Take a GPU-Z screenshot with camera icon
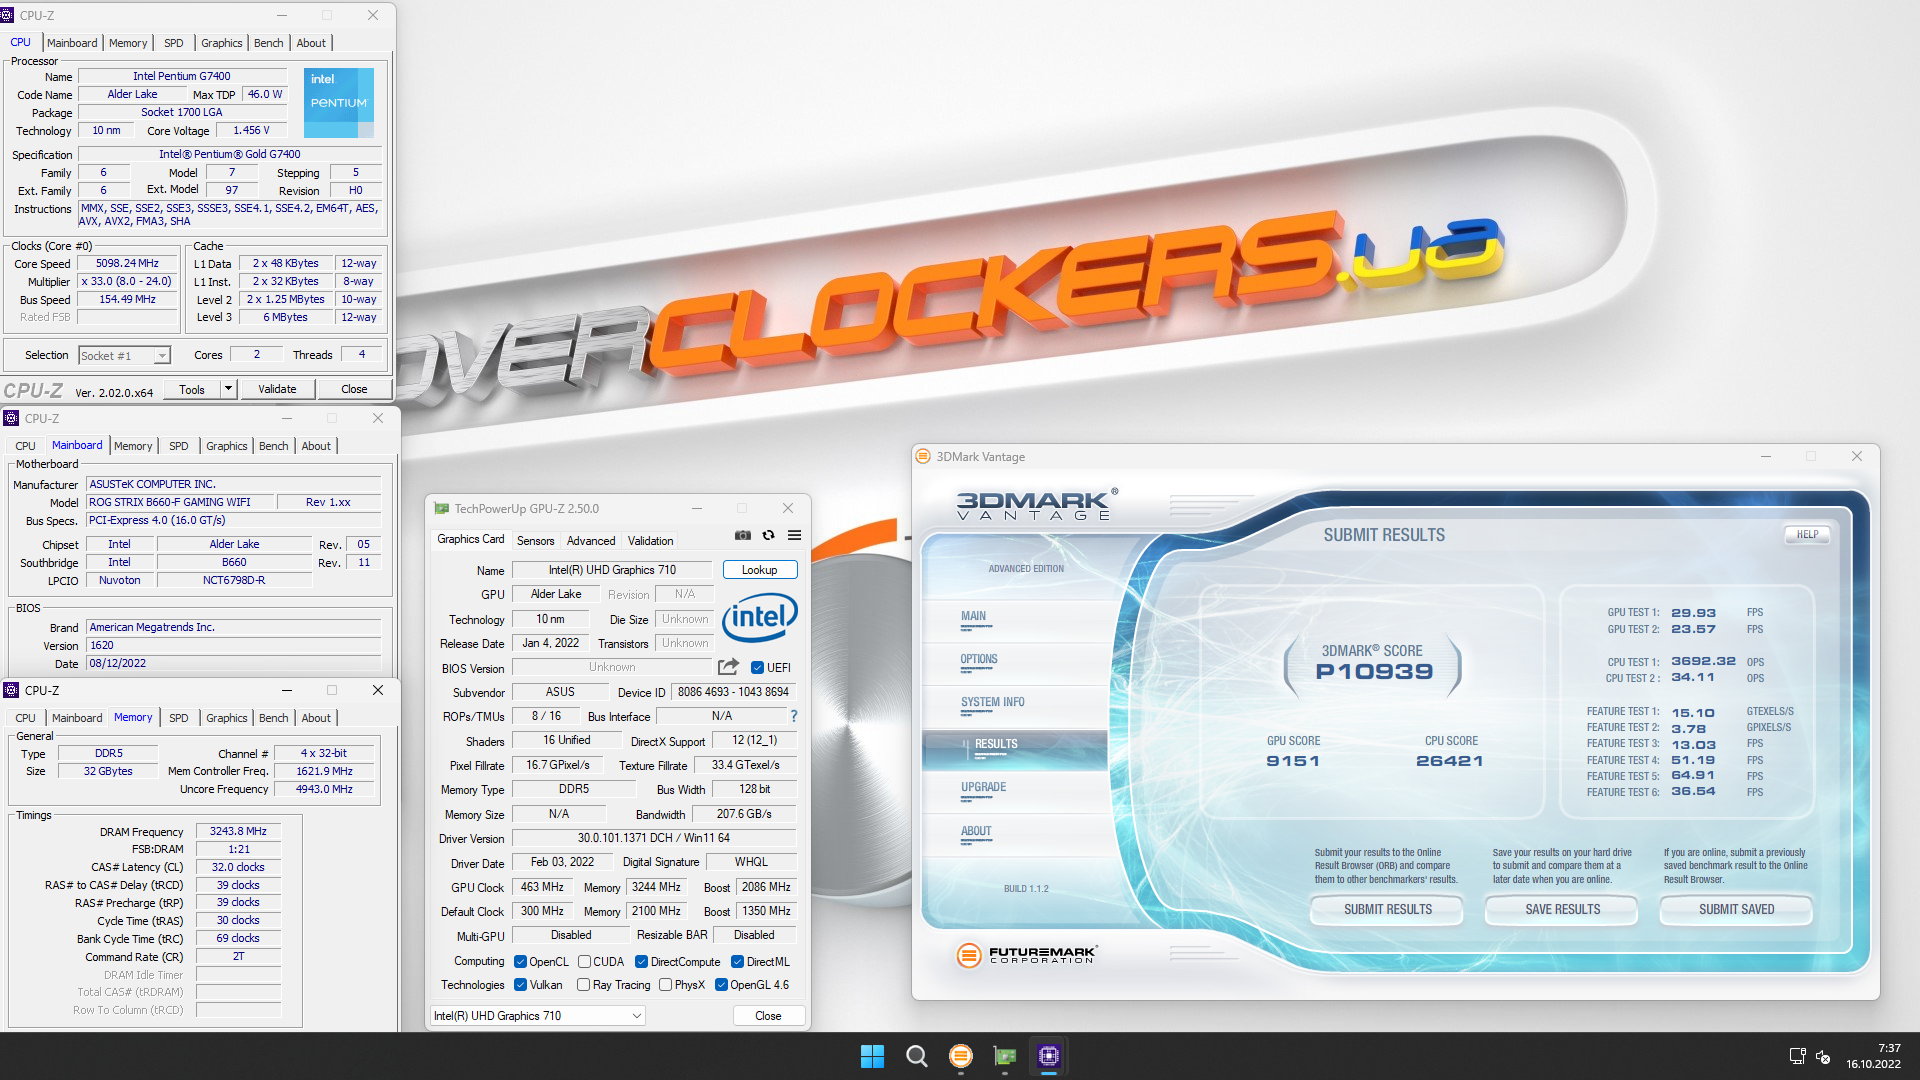 click(742, 536)
